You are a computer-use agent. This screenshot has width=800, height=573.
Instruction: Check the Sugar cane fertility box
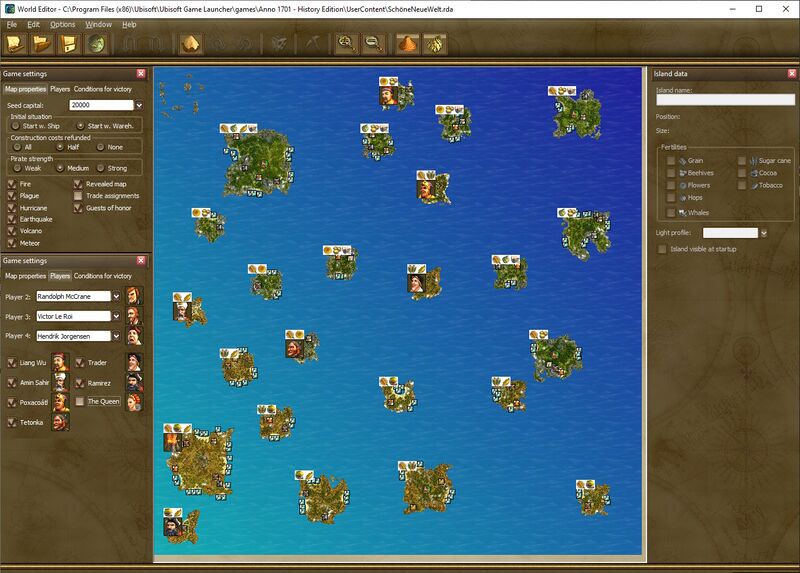pos(742,160)
